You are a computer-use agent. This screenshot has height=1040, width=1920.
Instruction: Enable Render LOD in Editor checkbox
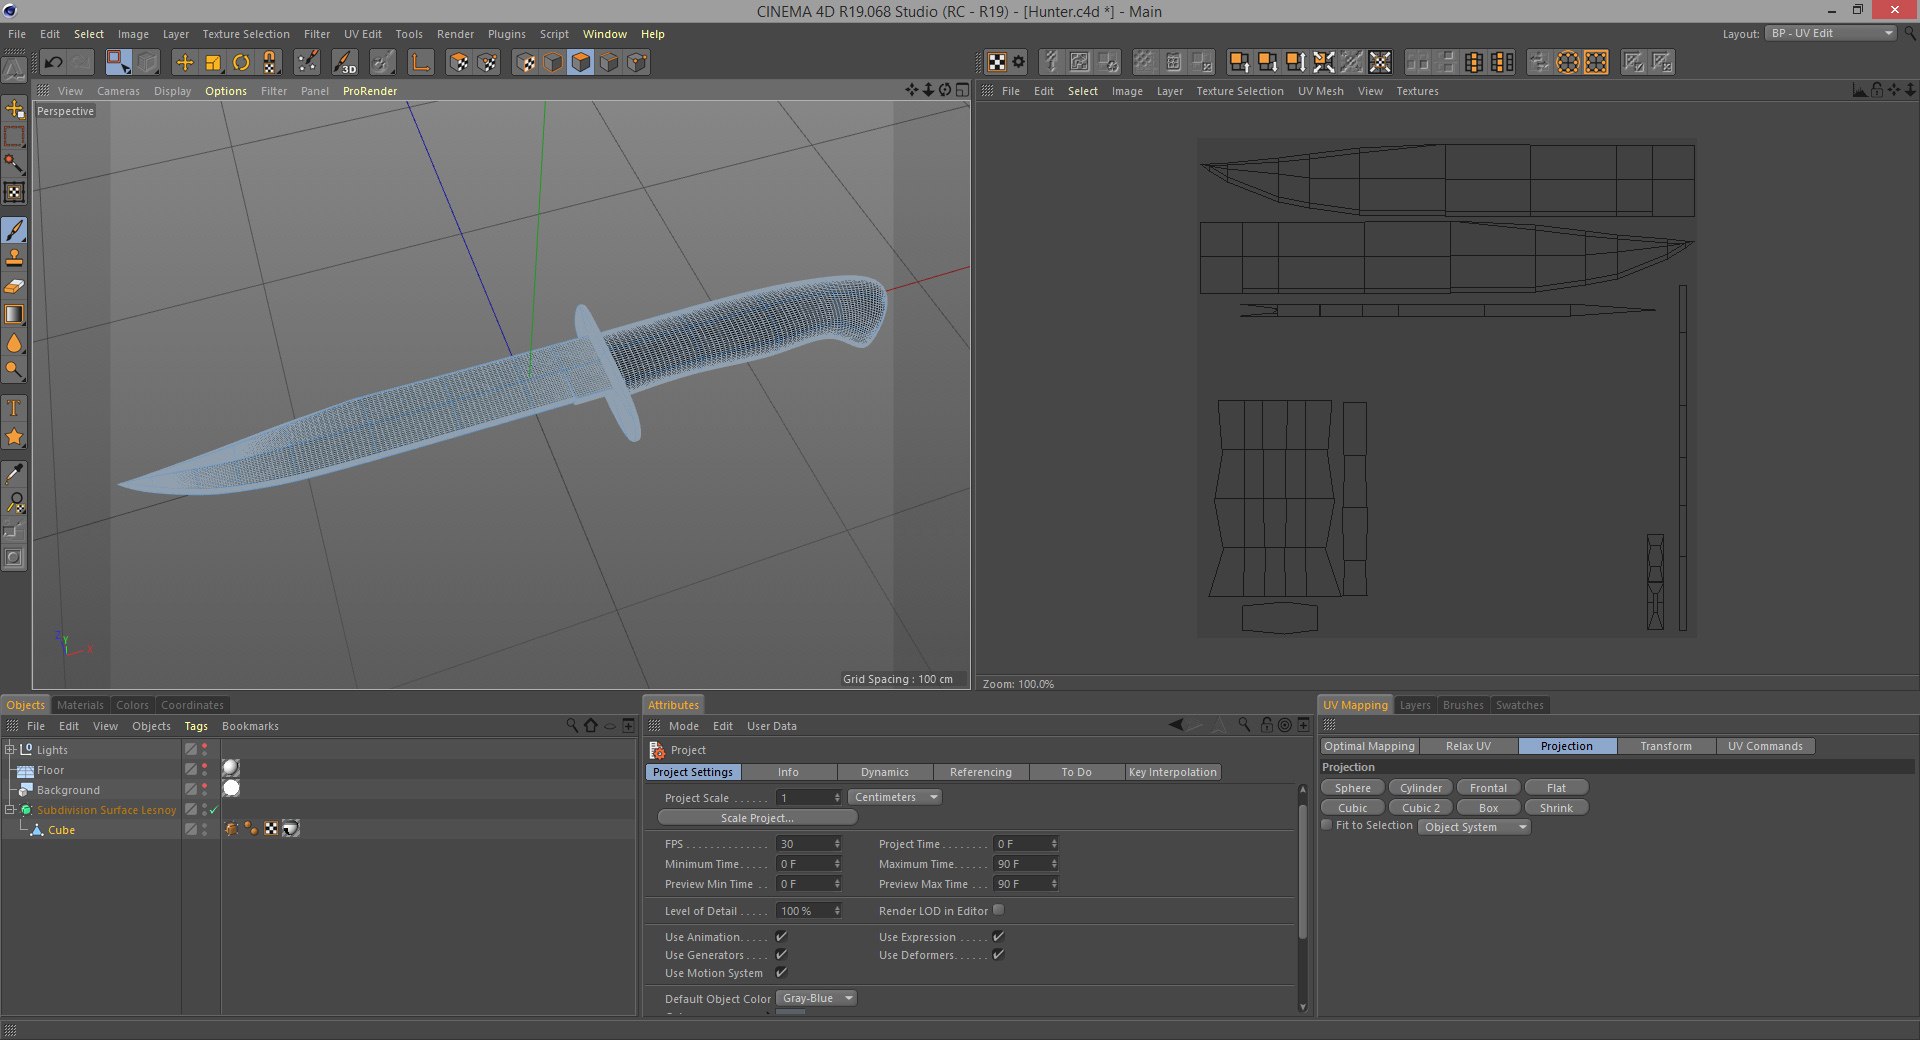coord(998,910)
